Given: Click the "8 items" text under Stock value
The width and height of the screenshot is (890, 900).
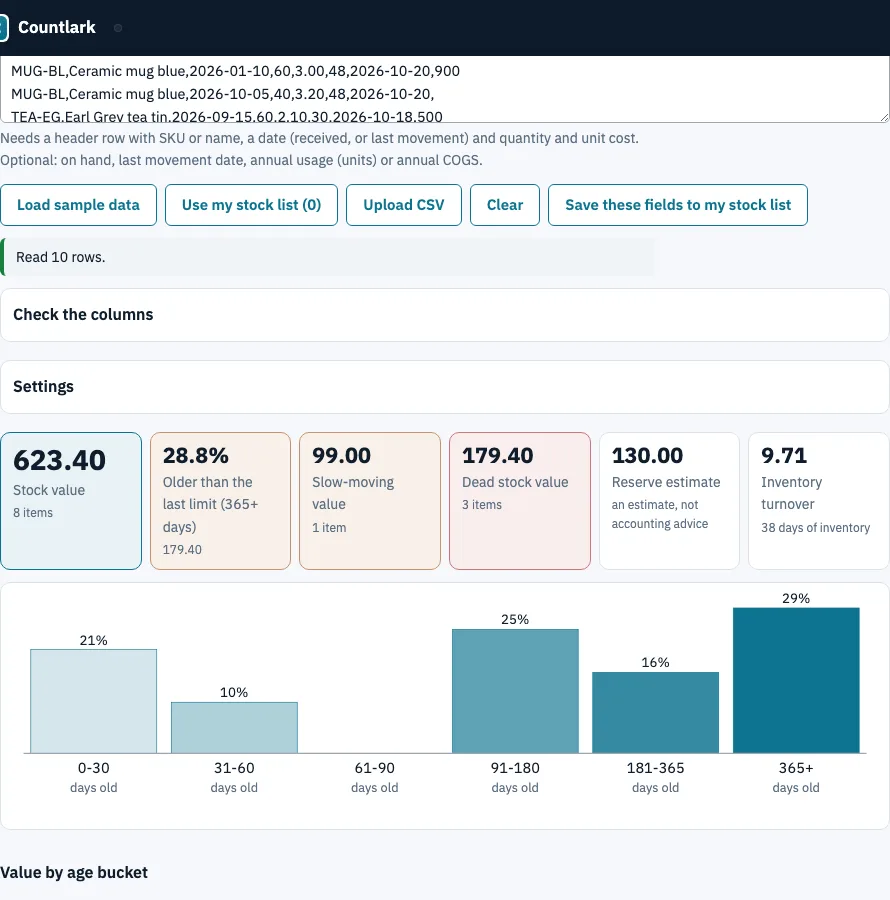Looking at the screenshot, I should tap(33, 513).
